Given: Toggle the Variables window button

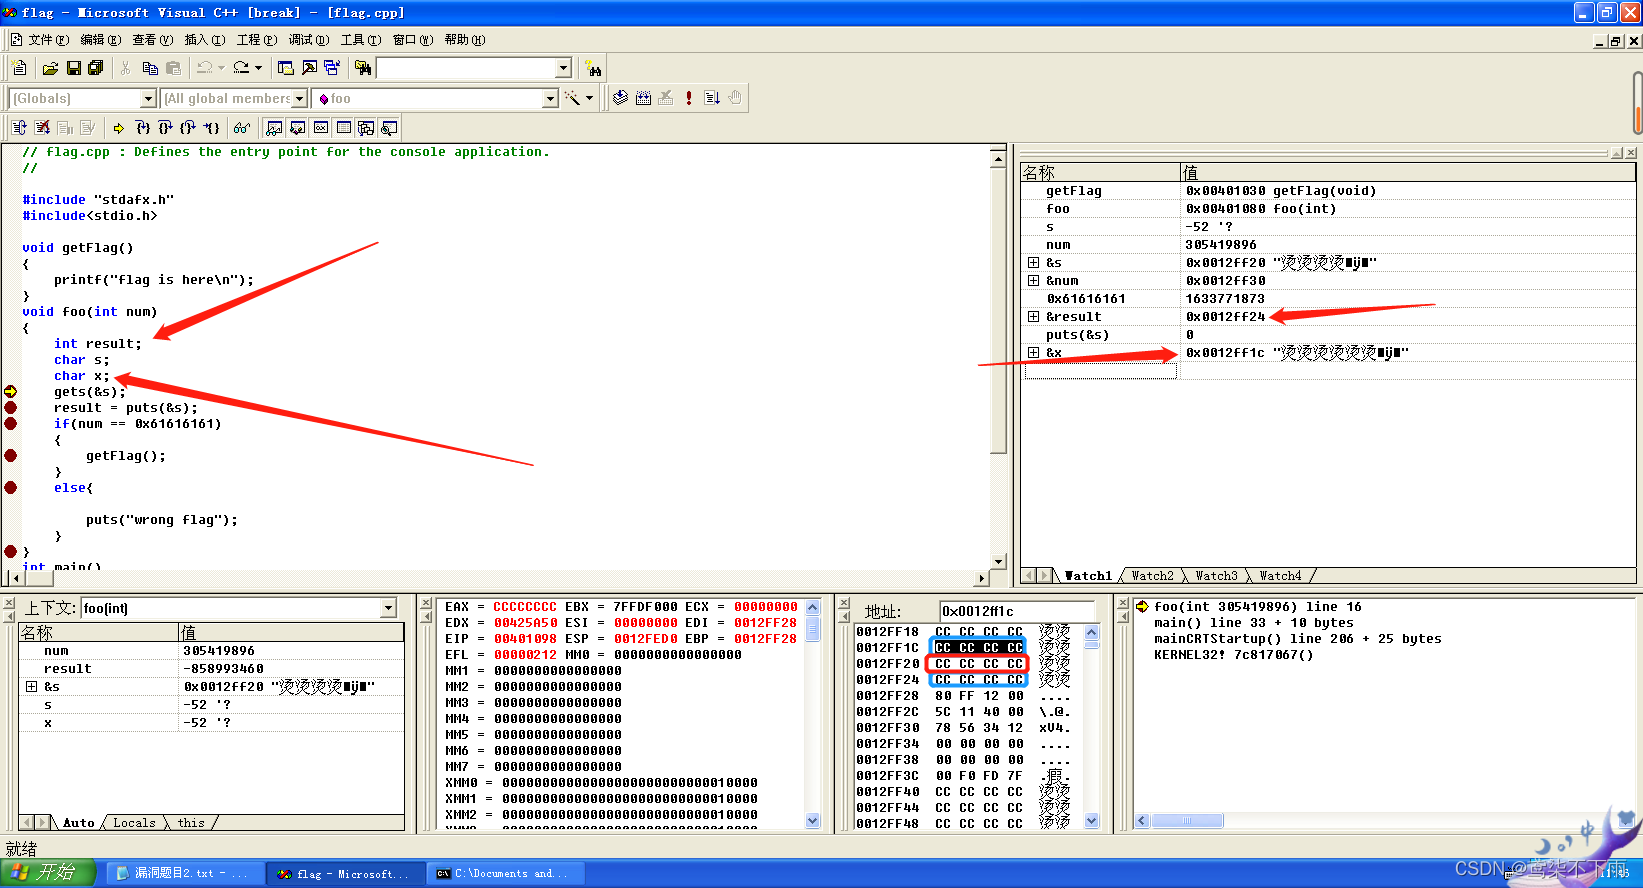Looking at the screenshot, I should pyautogui.click(x=297, y=127).
